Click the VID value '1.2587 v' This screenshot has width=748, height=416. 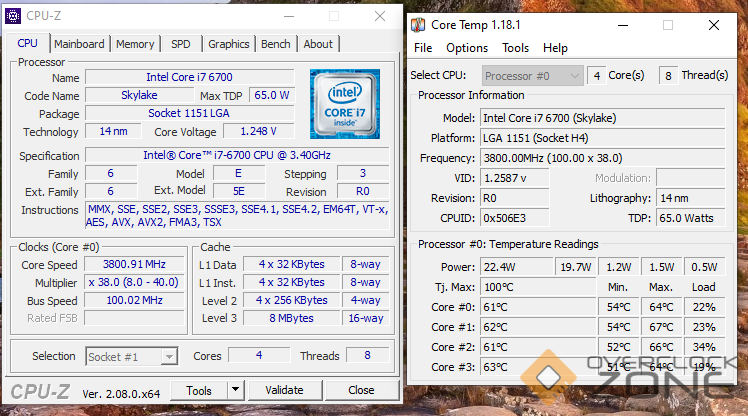[x=515, y=178]
